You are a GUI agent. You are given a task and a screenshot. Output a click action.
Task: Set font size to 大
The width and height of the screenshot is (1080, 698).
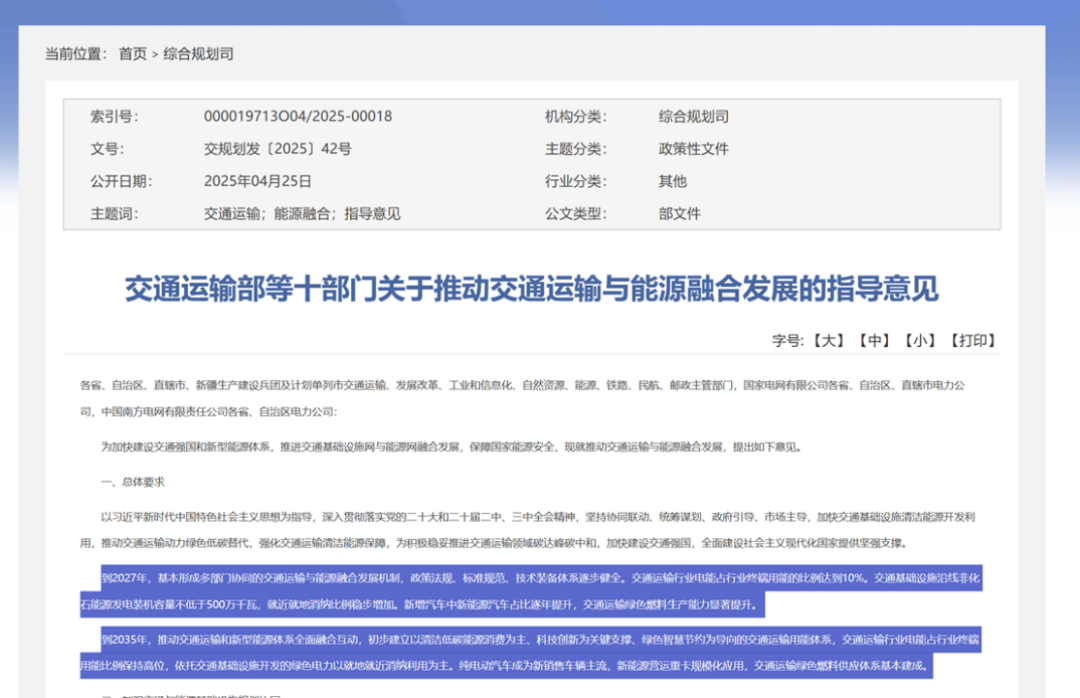[x=829, y=340]
